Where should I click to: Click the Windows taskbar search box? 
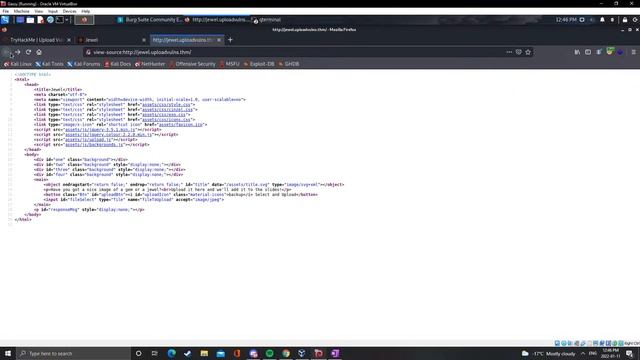pos(73,353)
